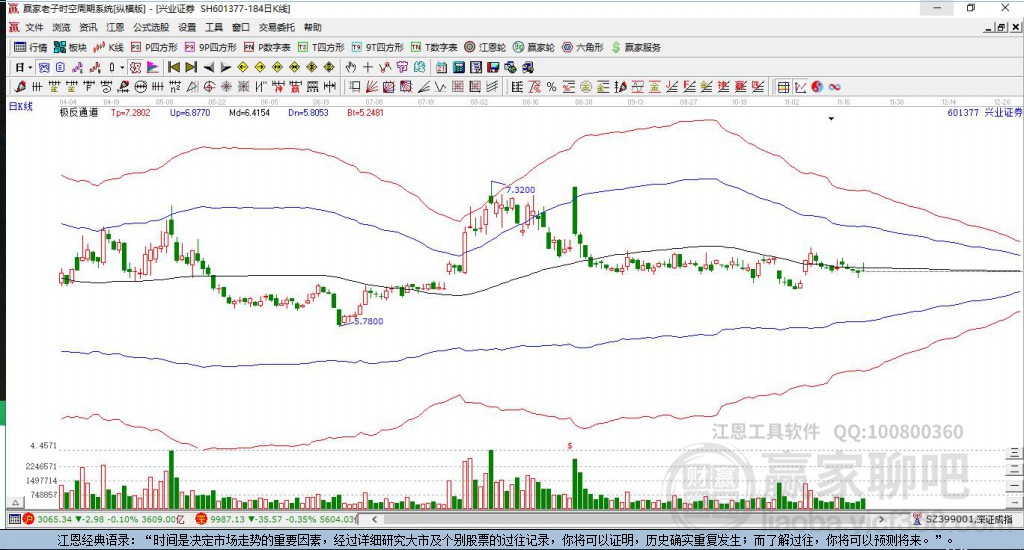Click the 7.3200 high price marker
The width and height of the screenshot is (1024, 550).
tap(520, 189)
